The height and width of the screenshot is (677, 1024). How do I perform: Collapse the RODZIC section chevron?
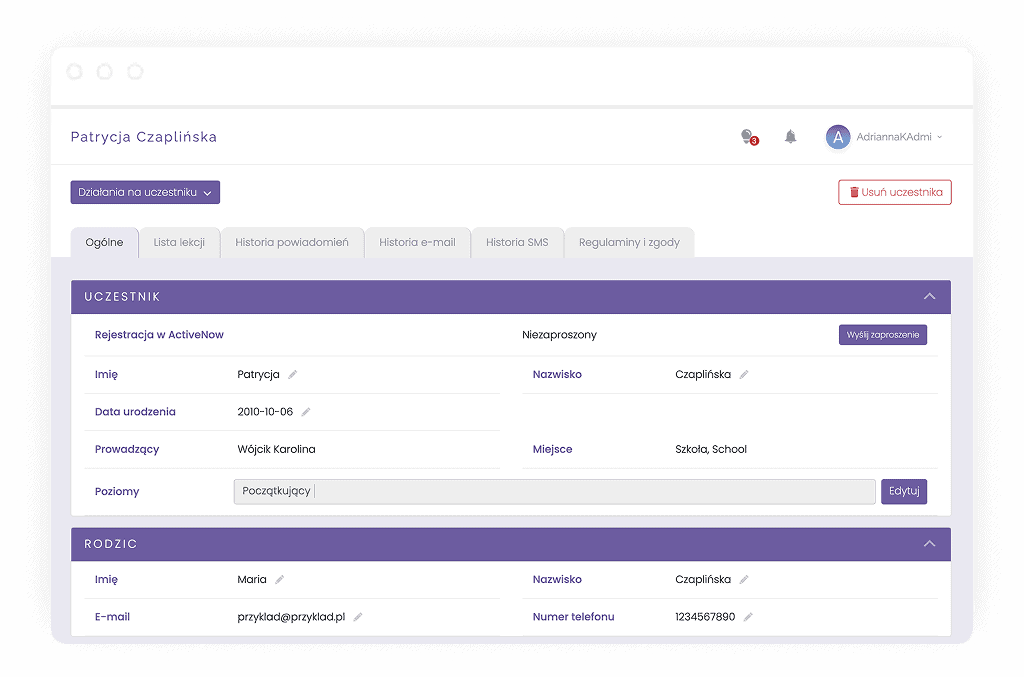click(929, 544)
